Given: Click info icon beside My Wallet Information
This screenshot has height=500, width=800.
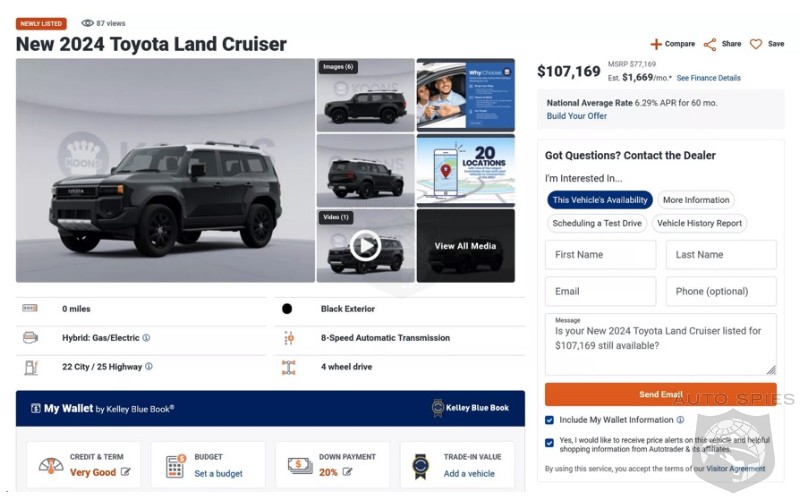Looking at the screenshot, I should tap(680, 420).
